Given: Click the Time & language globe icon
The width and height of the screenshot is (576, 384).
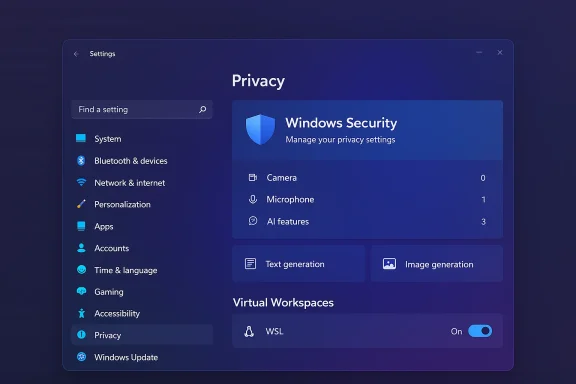Looking at the screenshot, I should (82, 270).
